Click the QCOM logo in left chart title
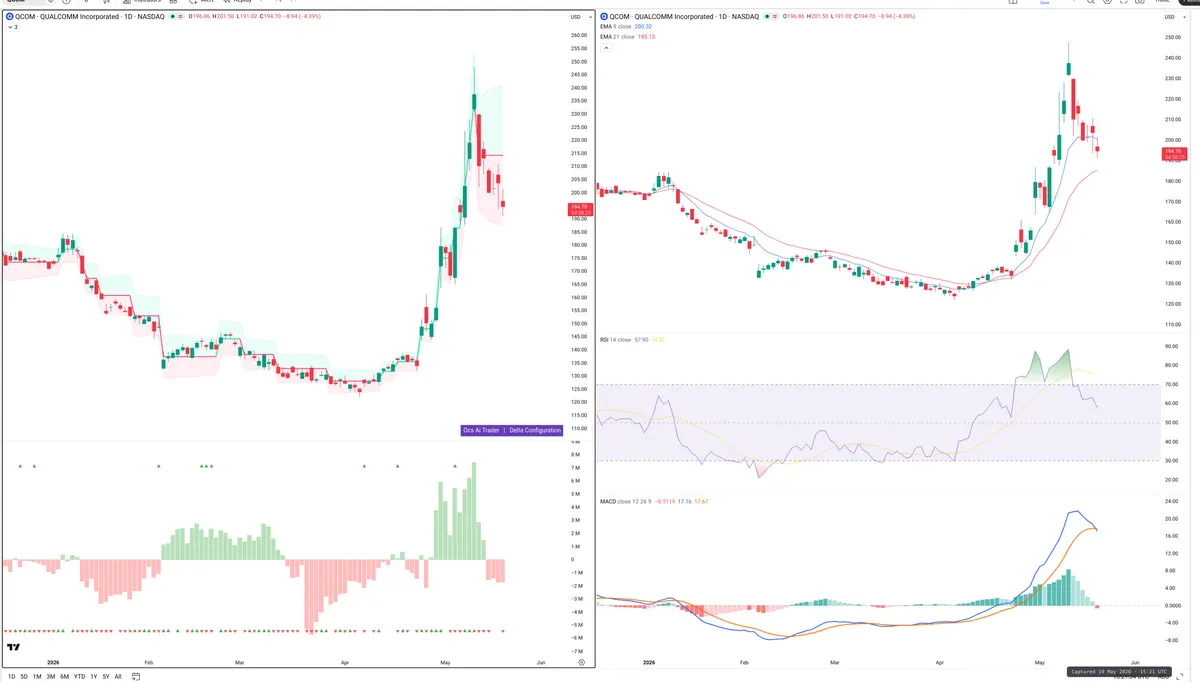The height and width of the screenshot is (683, 1200). [x=9, y=17]
